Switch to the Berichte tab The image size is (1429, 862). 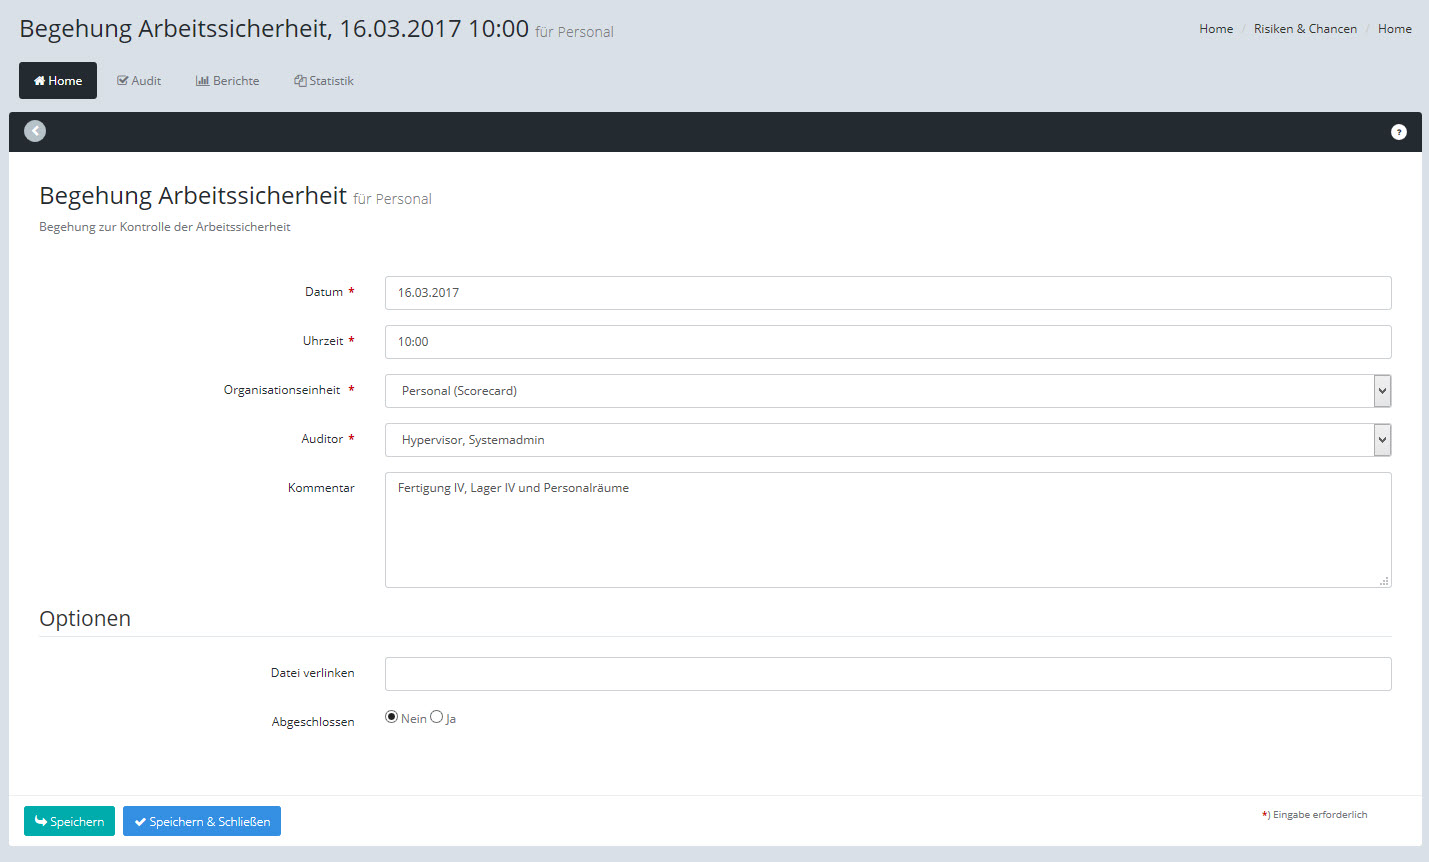click(x=228, y=81)
